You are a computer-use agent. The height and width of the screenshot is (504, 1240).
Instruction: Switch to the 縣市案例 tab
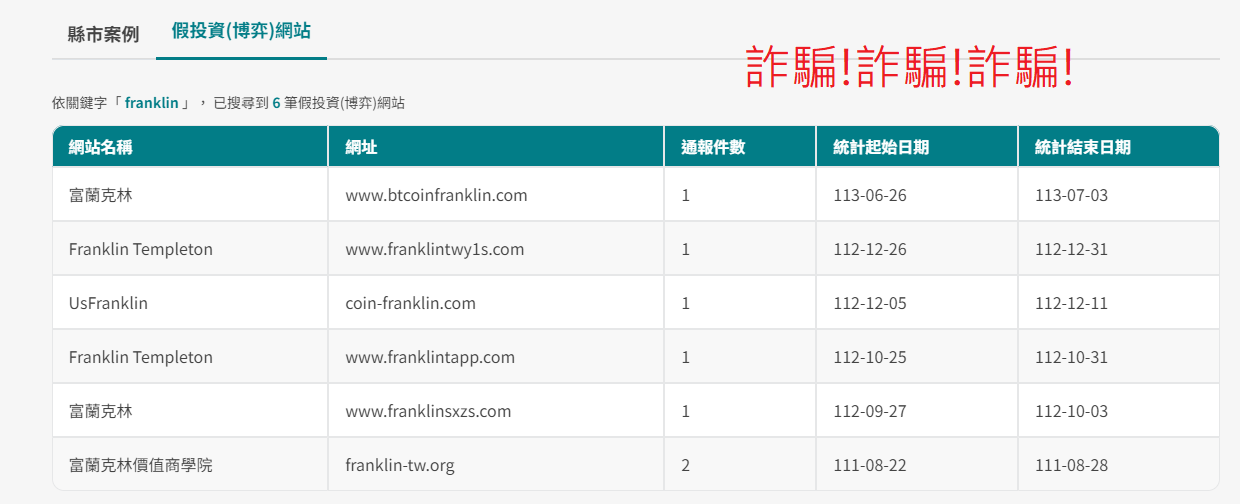(x=103, y=33)
